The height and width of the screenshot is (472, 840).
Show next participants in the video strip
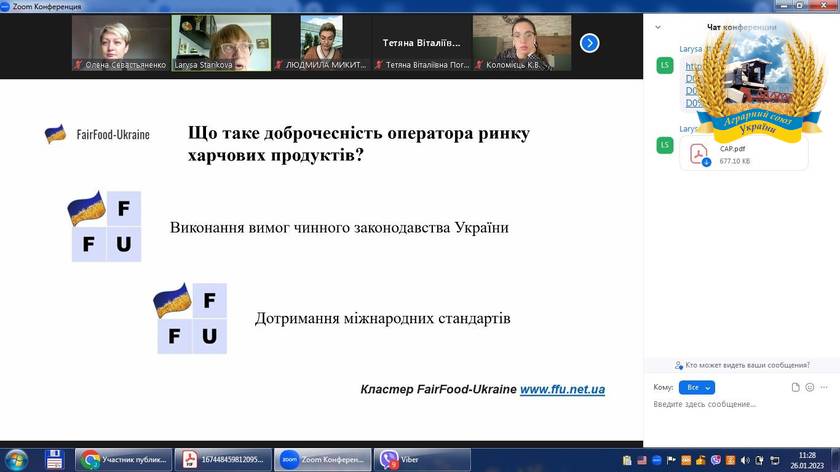(589, 43)
